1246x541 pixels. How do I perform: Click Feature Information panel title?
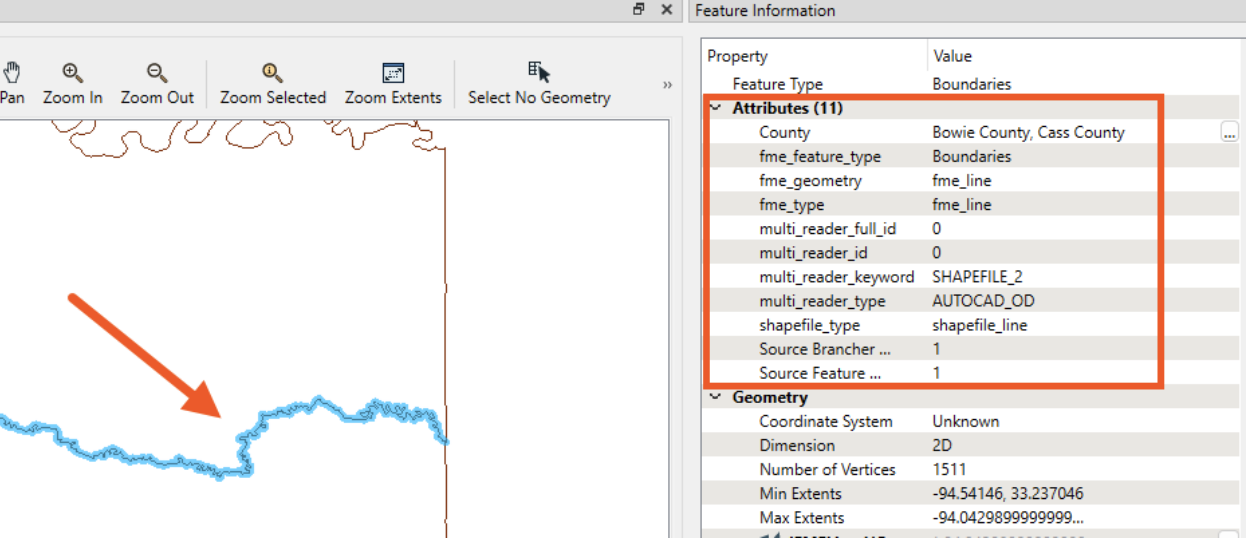765,10
